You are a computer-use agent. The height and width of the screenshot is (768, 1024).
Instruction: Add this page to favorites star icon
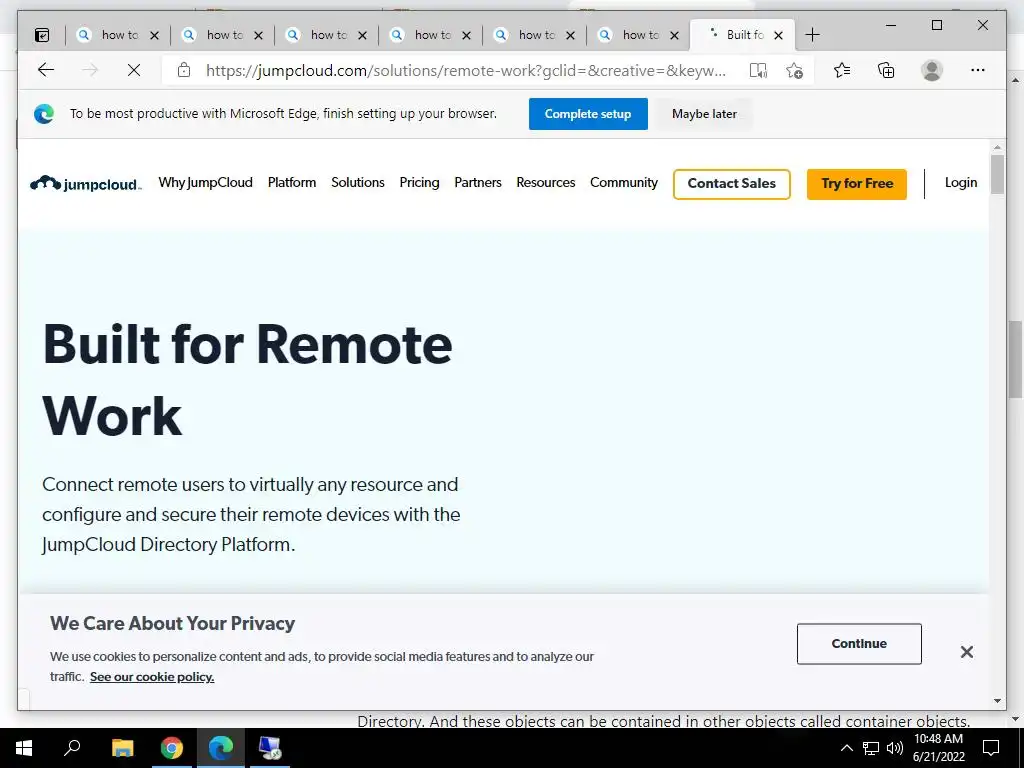[794, 71]
